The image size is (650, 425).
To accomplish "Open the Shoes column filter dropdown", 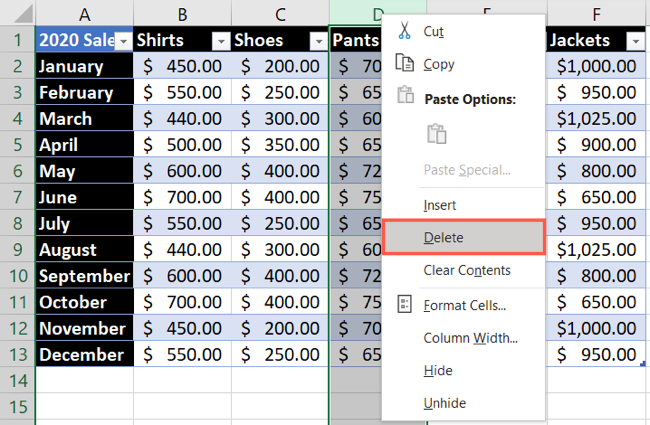I will click(318, 41).
